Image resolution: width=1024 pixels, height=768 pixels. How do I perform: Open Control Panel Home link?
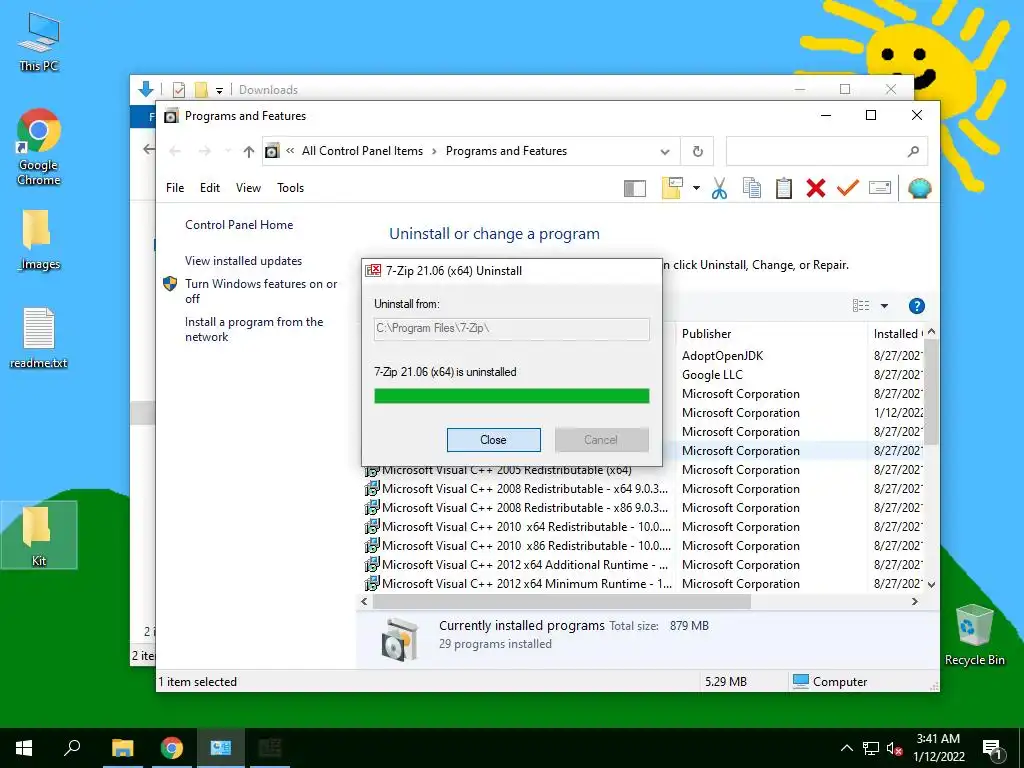click(239, 225)
